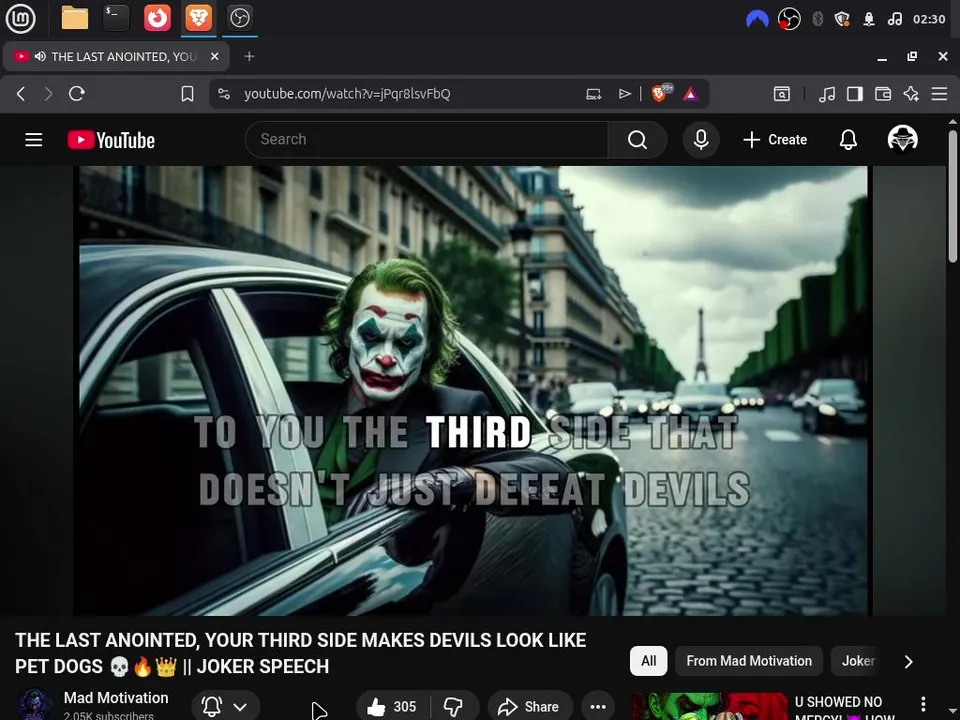Bookmark this page
Screen dimensions: 960x720
[187, 94]
